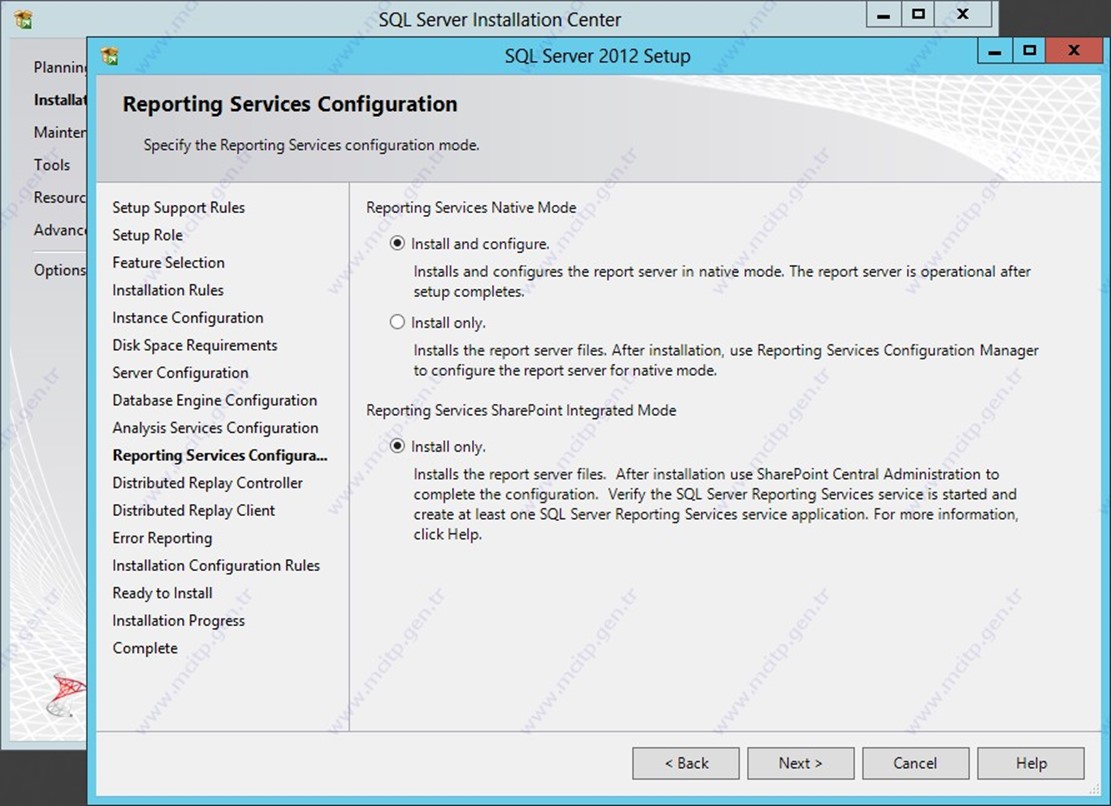This screenshot has width=1111, height=806.
Task: Open Resources in Installation Center window
Action: coord(60,198)
